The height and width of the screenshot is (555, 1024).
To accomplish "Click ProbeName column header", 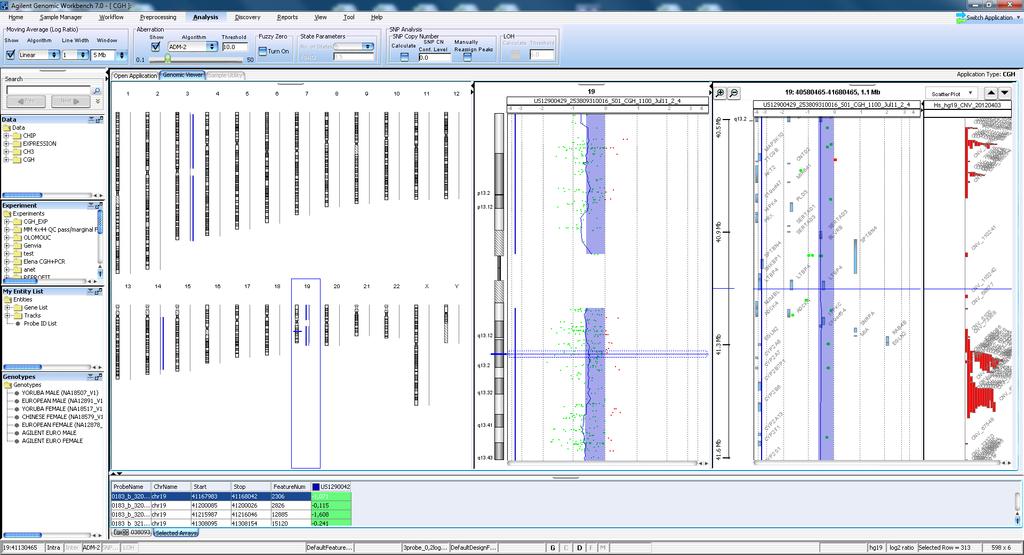I will (x=130, y=486).
